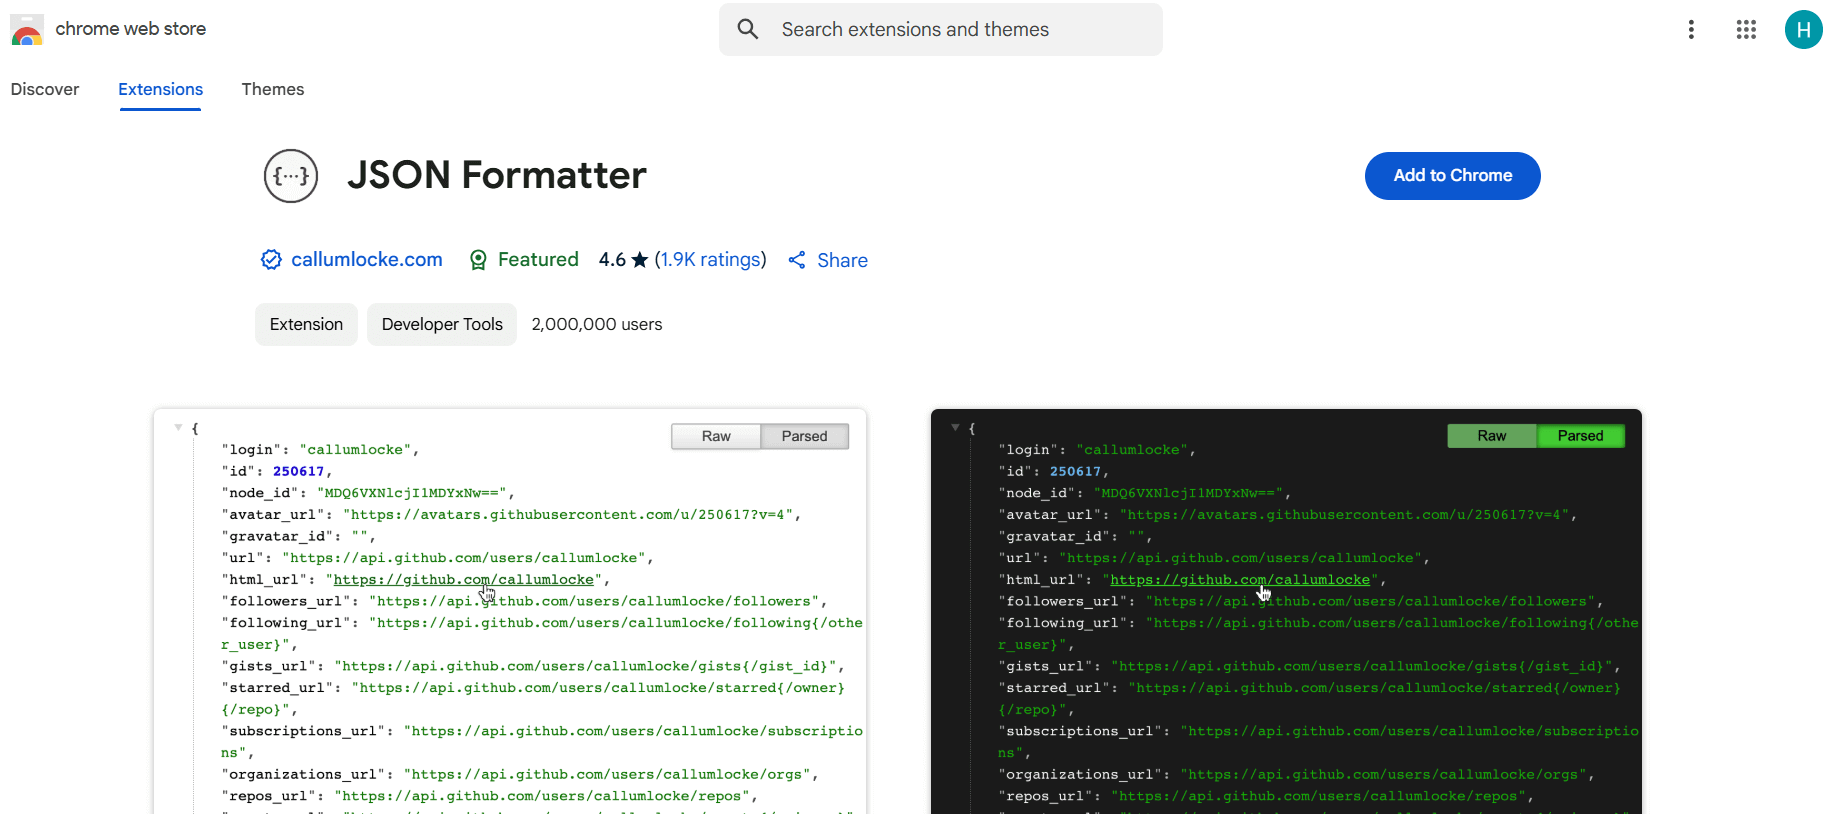Open the account avatar H
Viewport: 1842px width, 814px height.
click(x=1803, y=30)
